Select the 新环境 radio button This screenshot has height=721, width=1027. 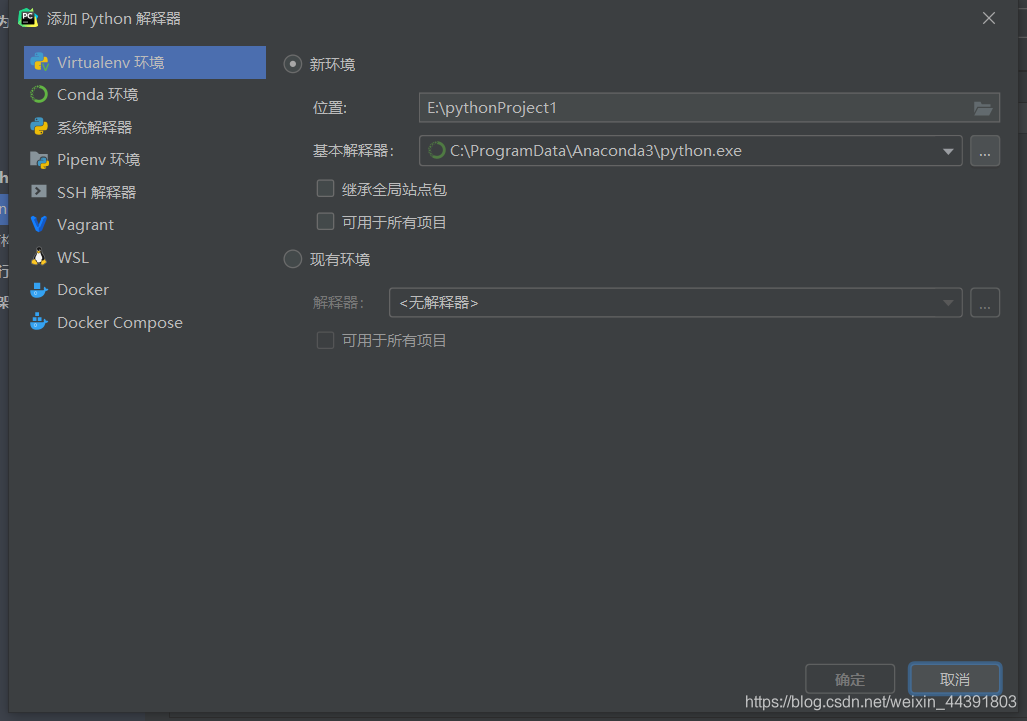click(x=292, y=64)
